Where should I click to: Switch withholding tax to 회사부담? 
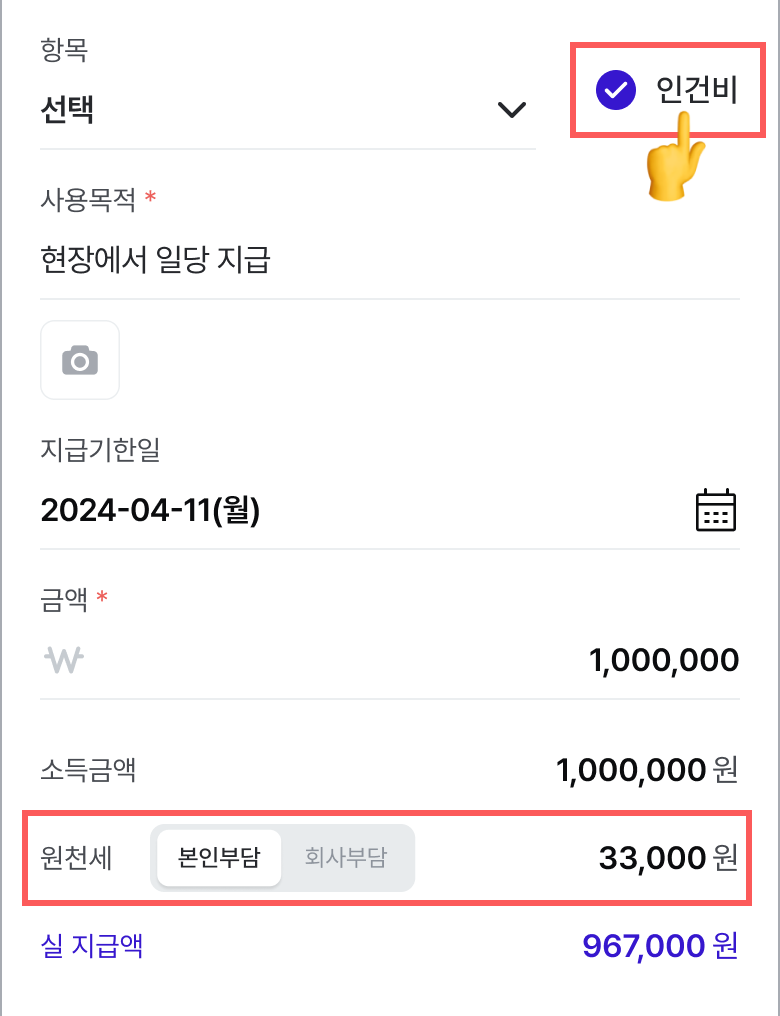[x=346, y=858]
